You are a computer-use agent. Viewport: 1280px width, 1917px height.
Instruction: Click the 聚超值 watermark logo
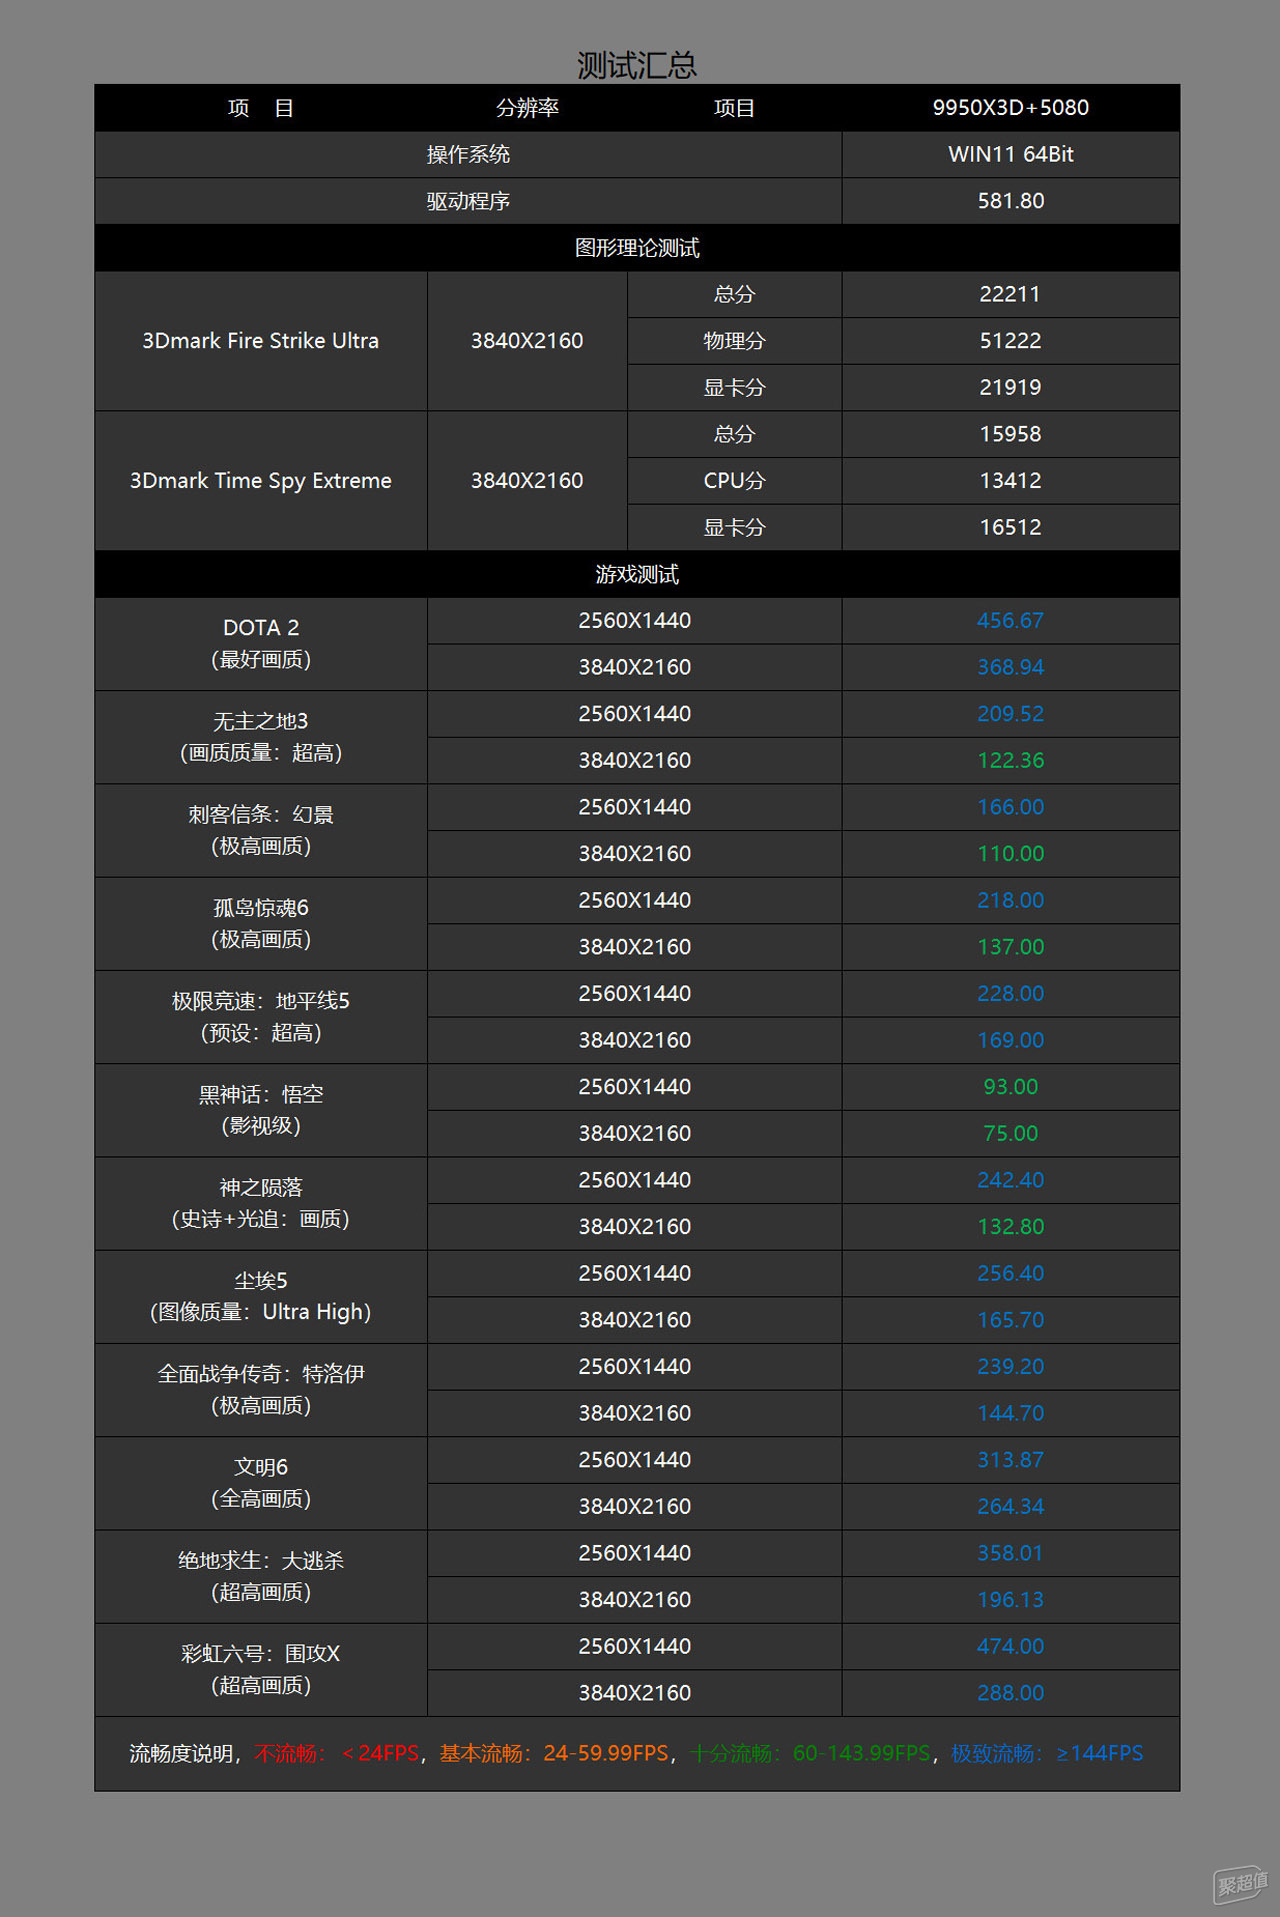click(1240, 1883)
